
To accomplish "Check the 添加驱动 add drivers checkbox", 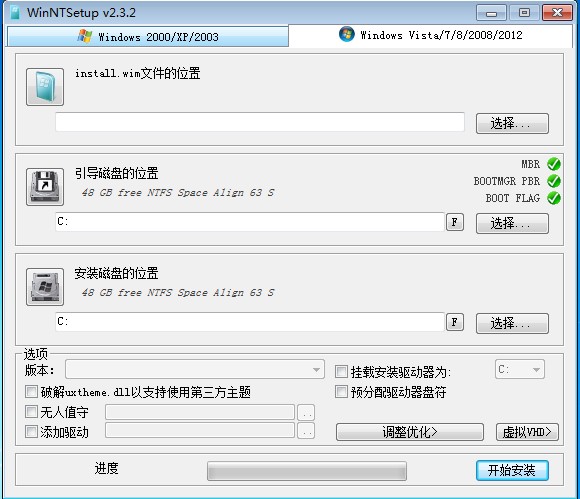I will [x=31, y=431].
